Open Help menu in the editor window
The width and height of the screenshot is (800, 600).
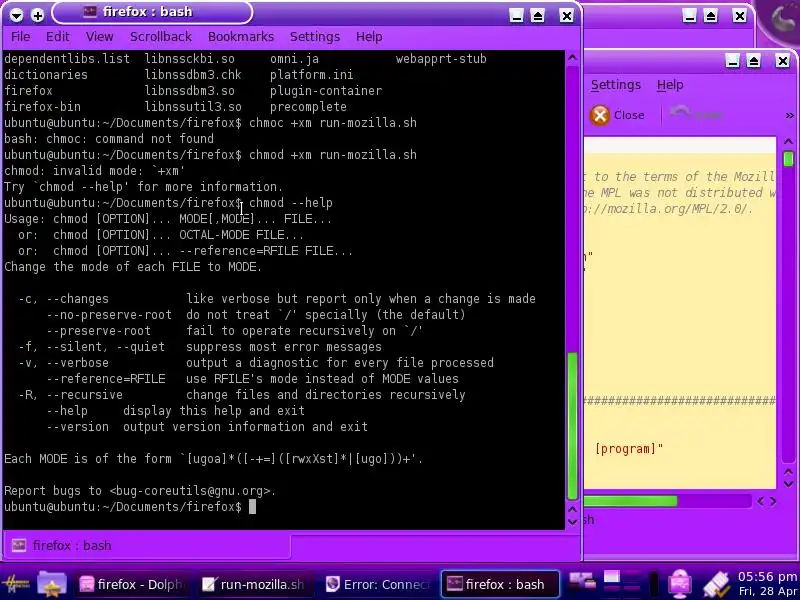pyautogui.click(x=670, y=85)
